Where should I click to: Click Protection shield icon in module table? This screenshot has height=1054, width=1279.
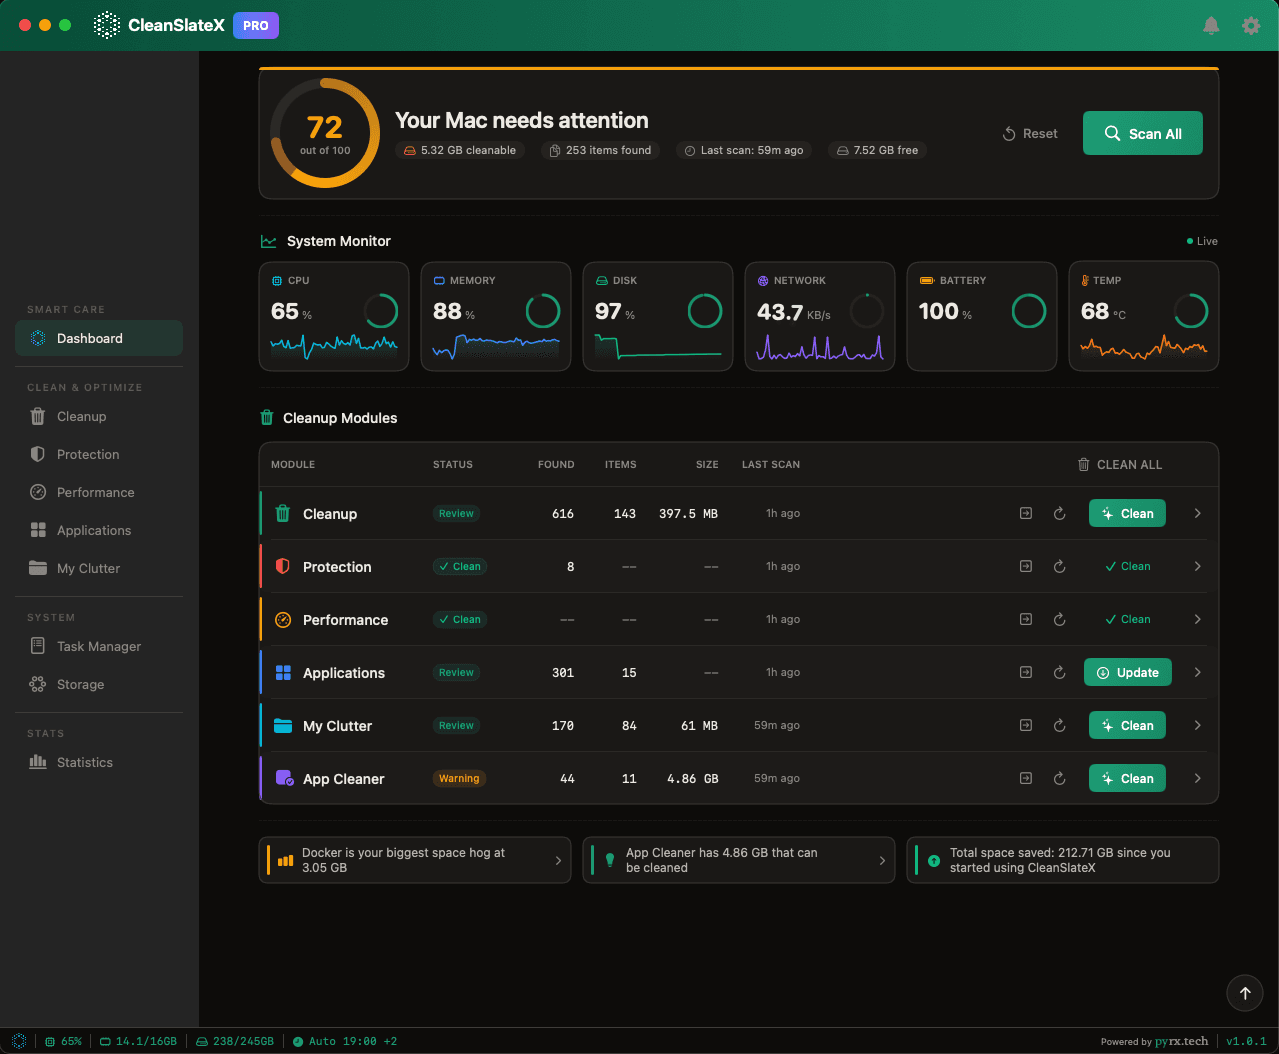coord(283,566)
